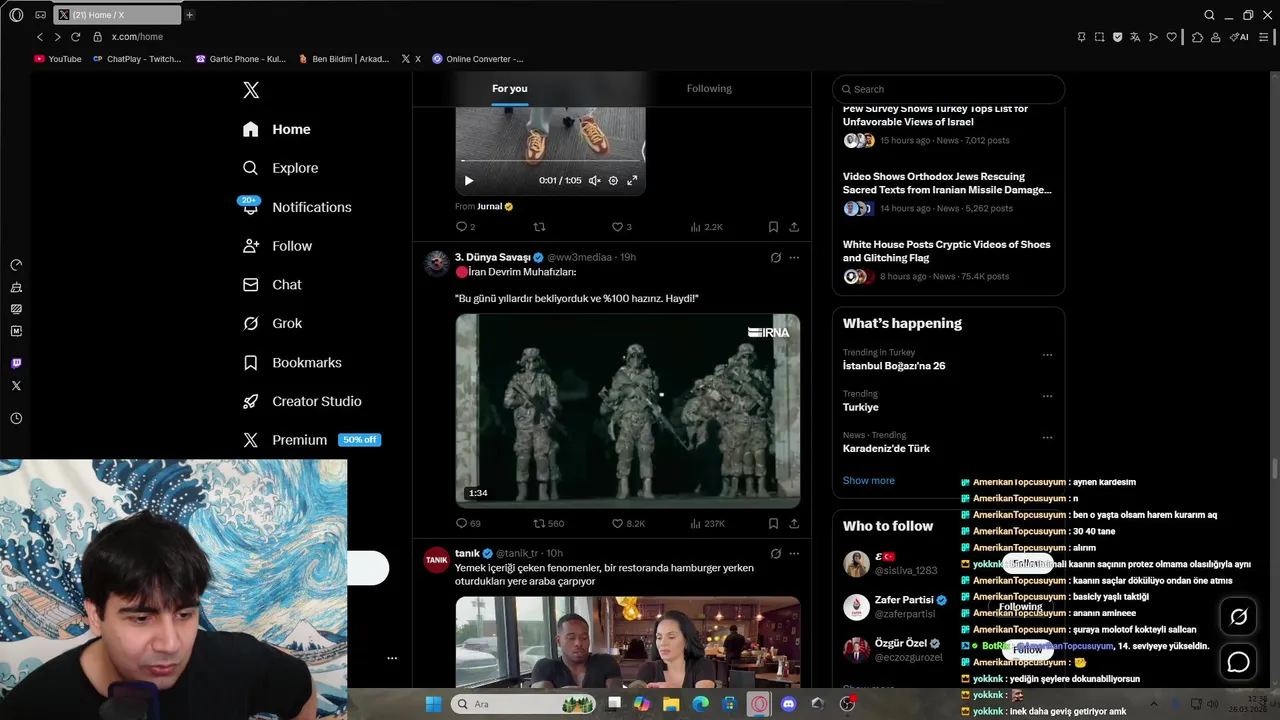Like the Jurnal post with 3 likes
The width and height of the screenshot is (1280, 720).
(x=621, y=227)
